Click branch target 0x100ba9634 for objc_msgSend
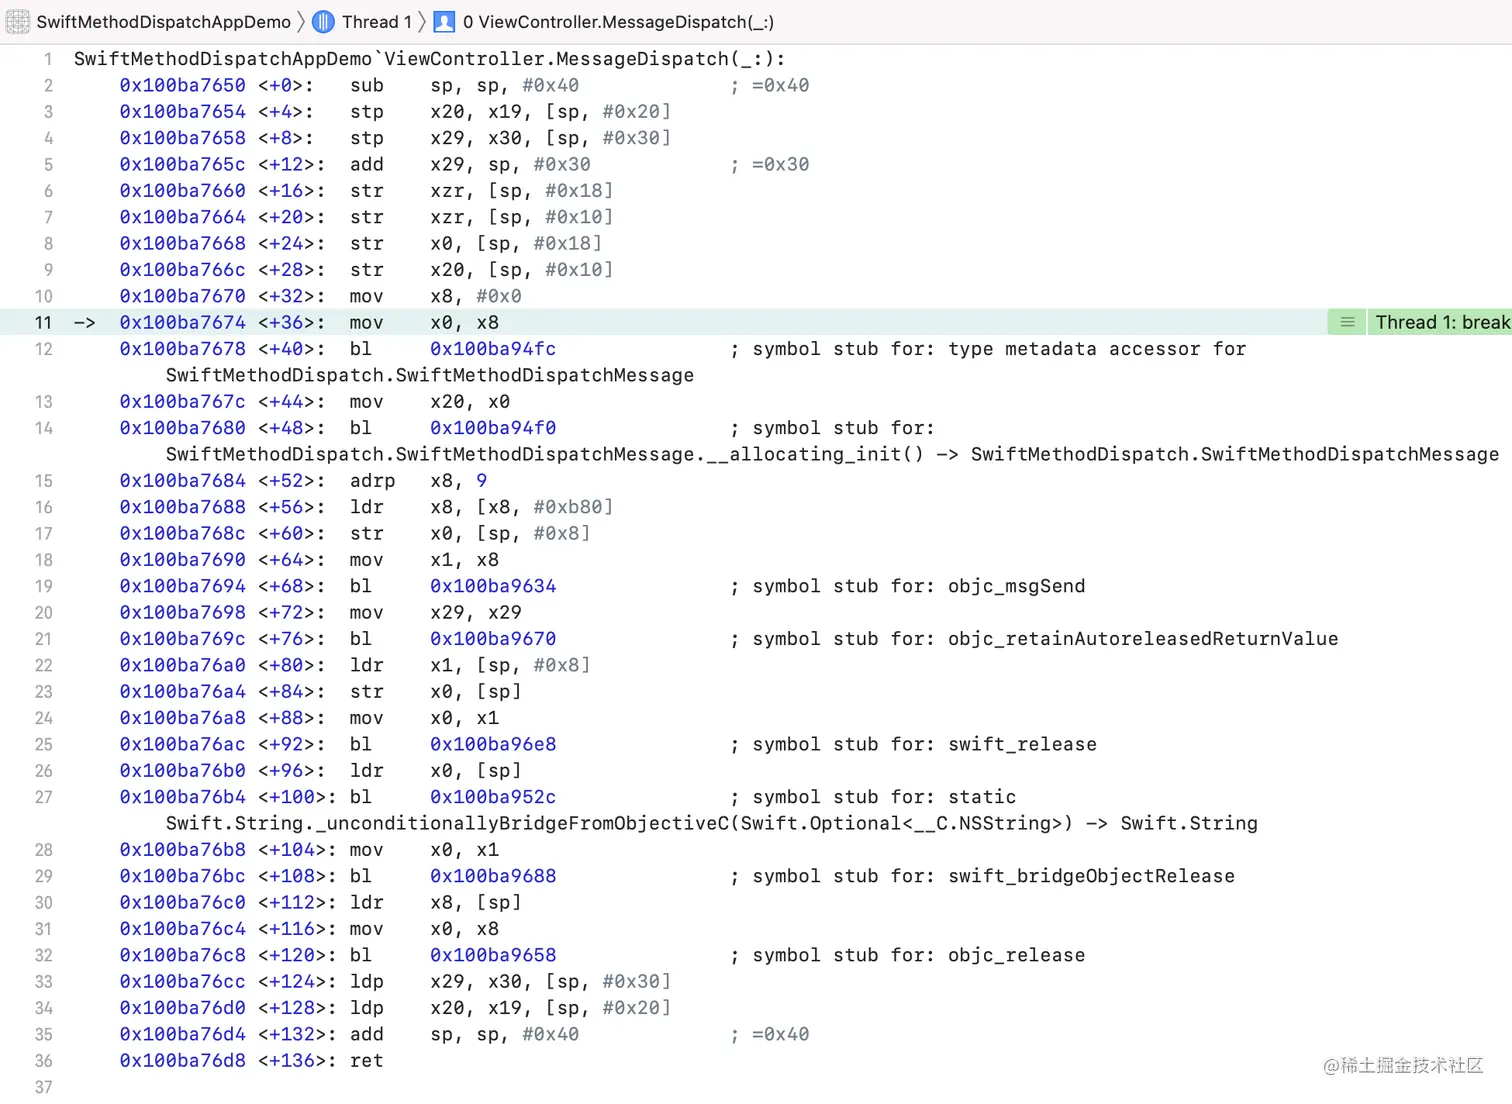The width and height of the screenshot is (1512, 1104). pos(493,586)
